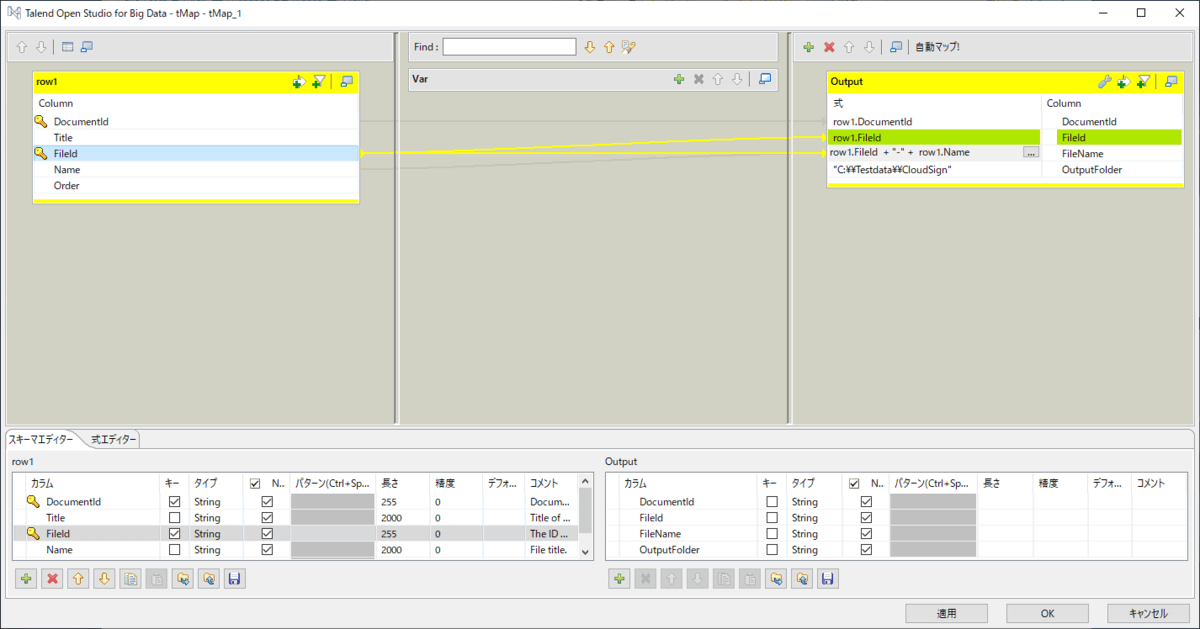Add column to Output schema with plus
Viewport: 1200px width, 629px height.
tap(619, 578)
